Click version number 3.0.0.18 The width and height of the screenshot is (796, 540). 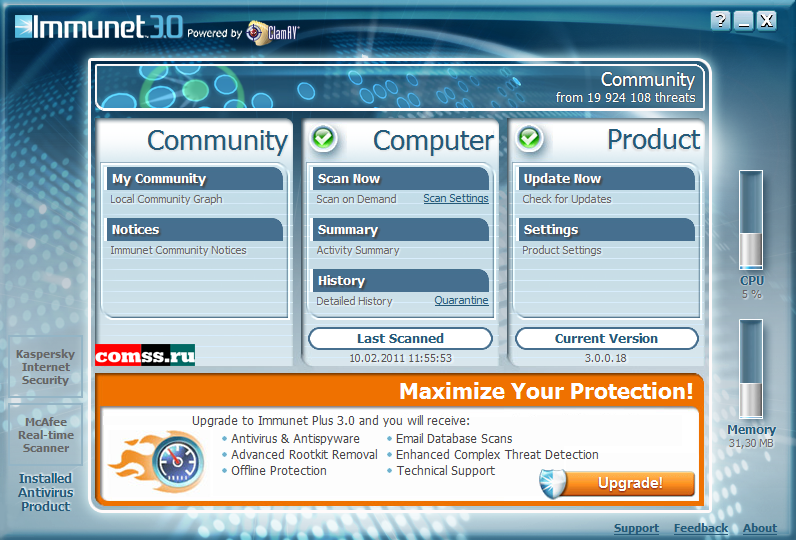click(606, 358)
